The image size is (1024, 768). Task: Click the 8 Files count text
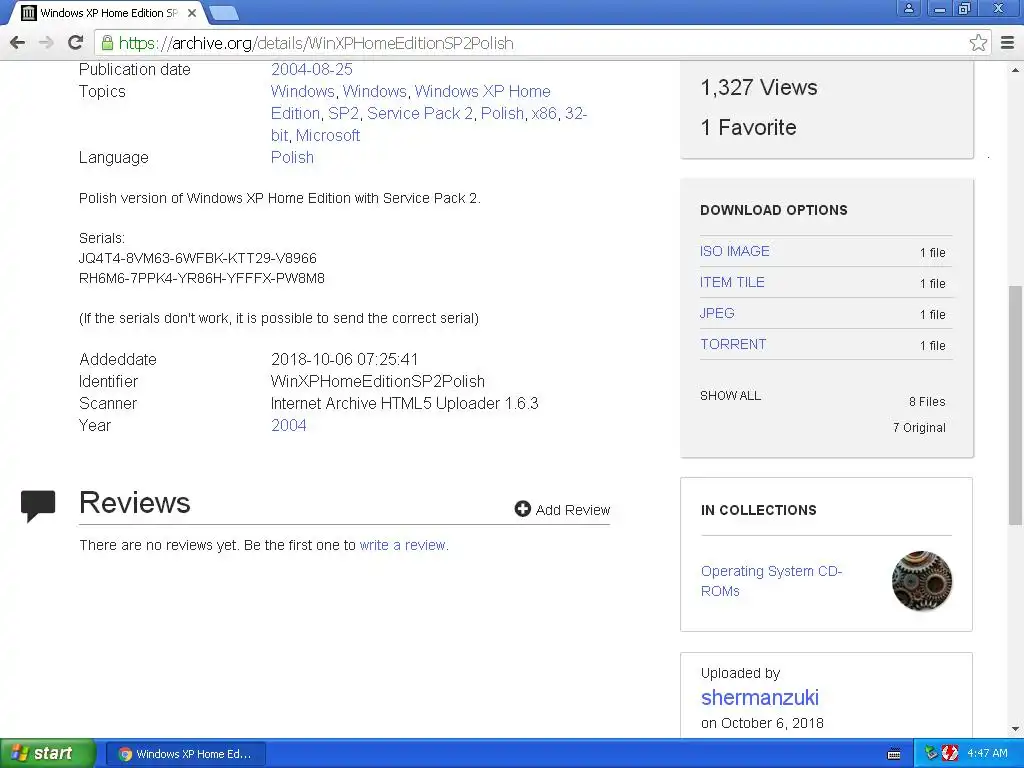tap(927, 402)
